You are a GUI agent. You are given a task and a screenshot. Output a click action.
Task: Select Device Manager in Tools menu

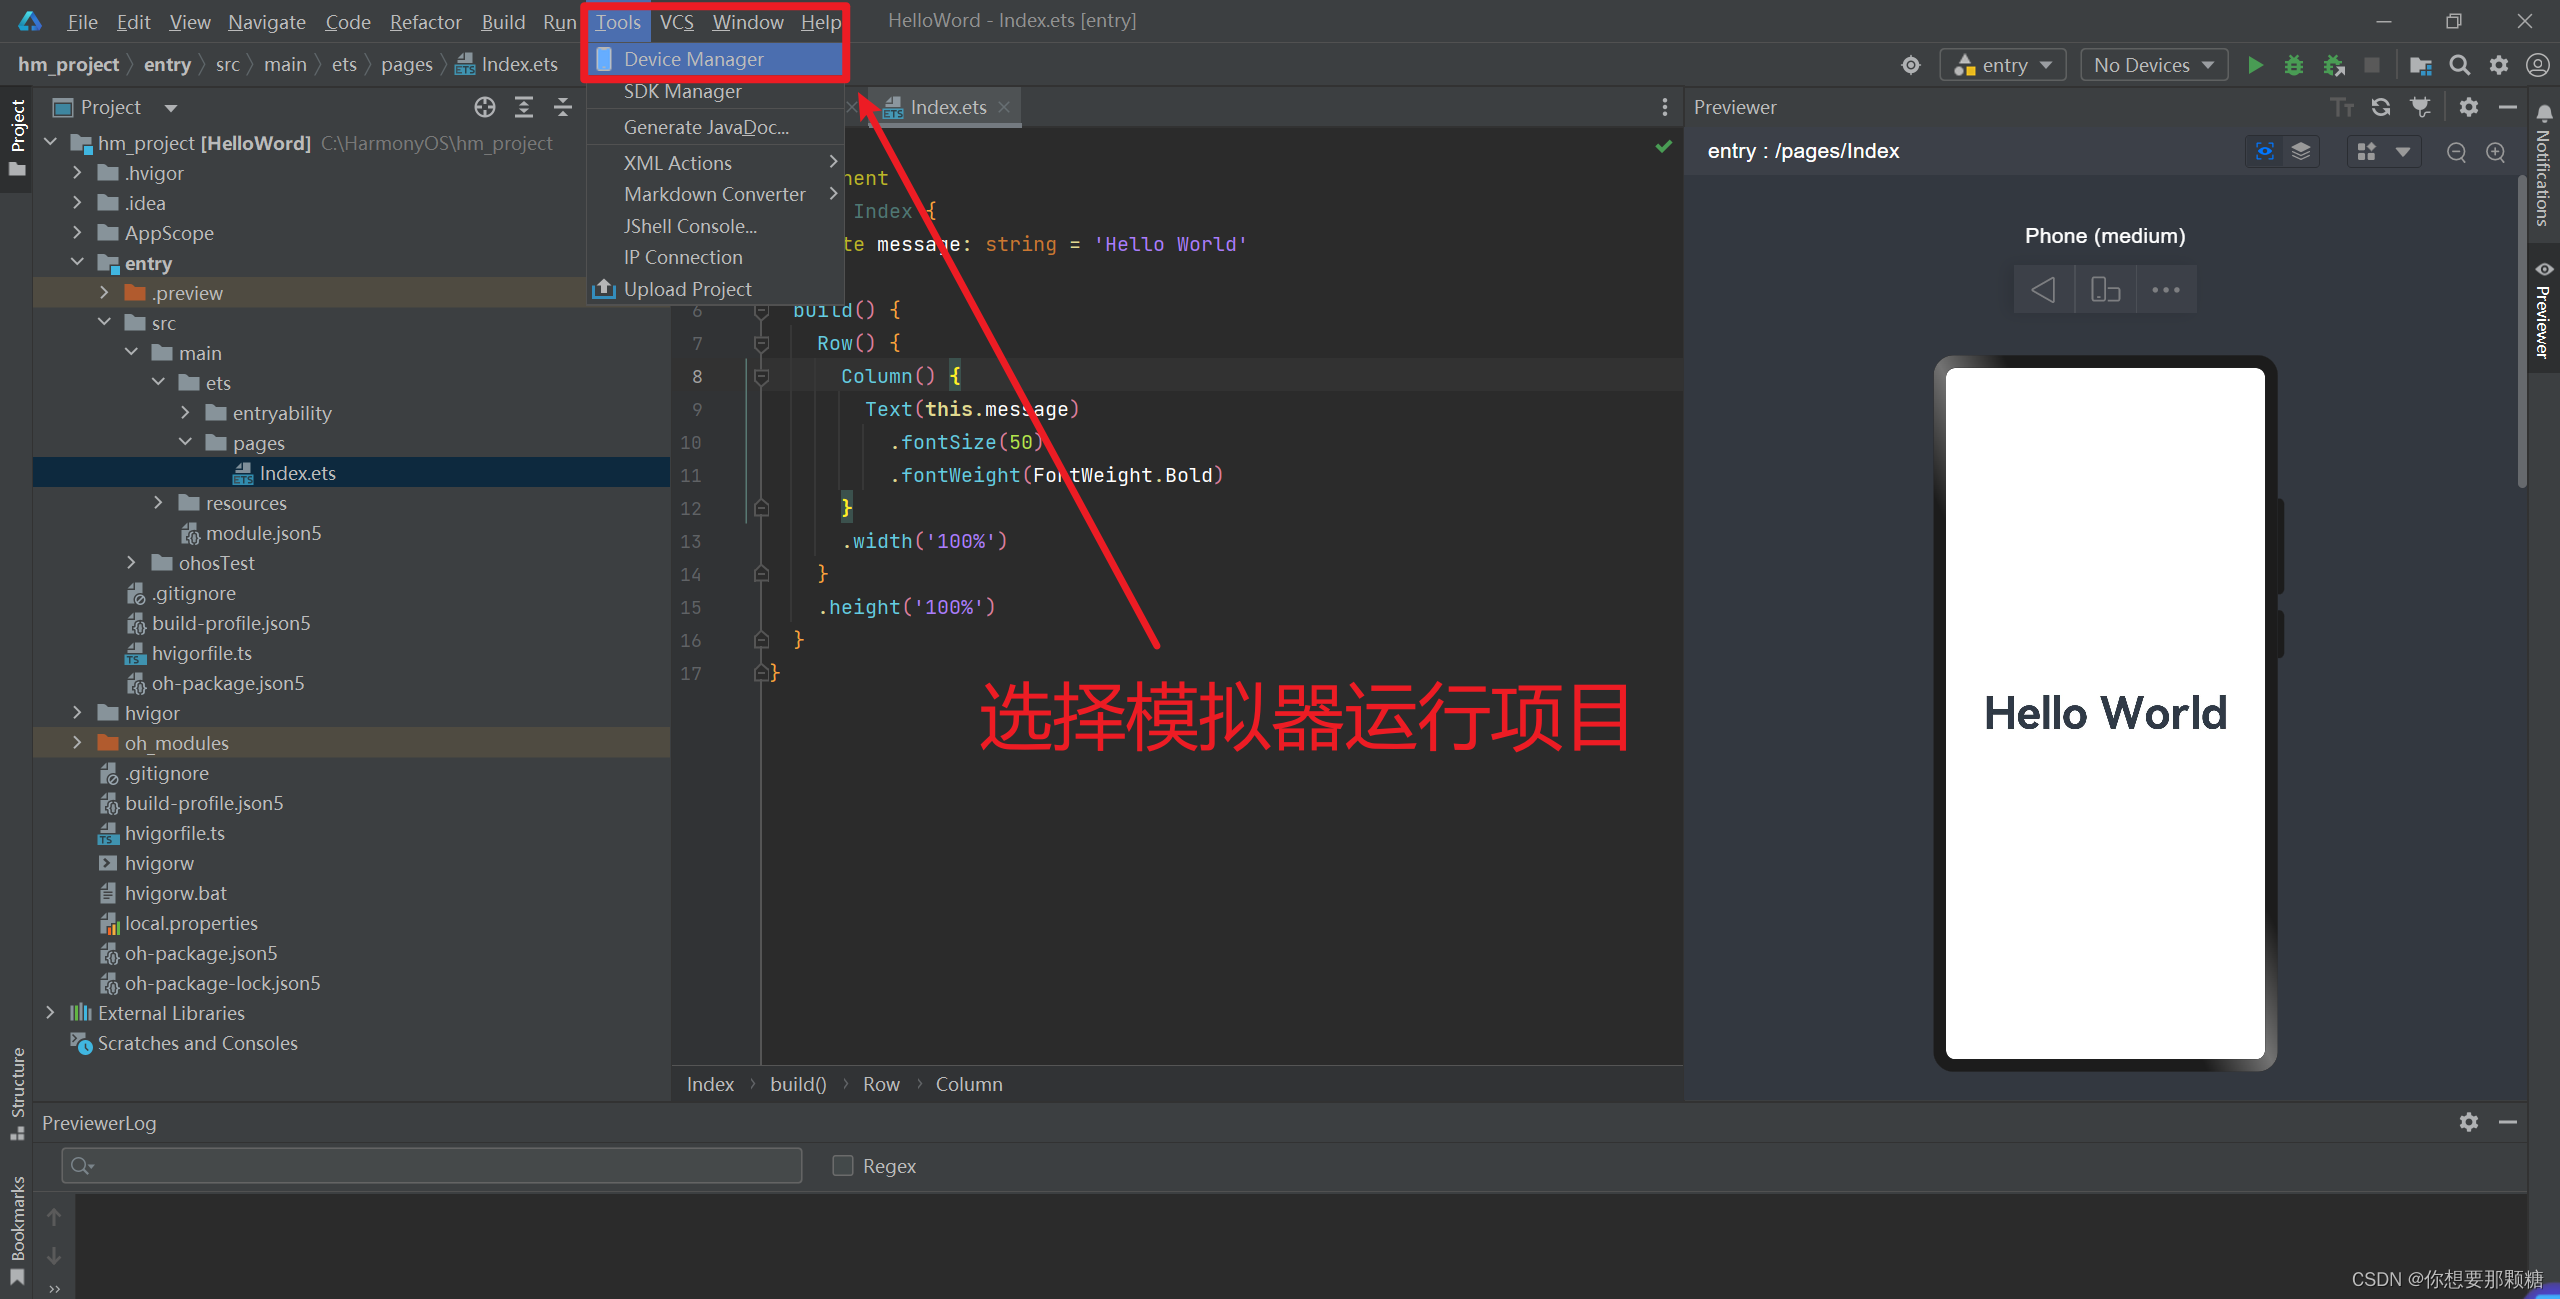(x=694, y=59)
